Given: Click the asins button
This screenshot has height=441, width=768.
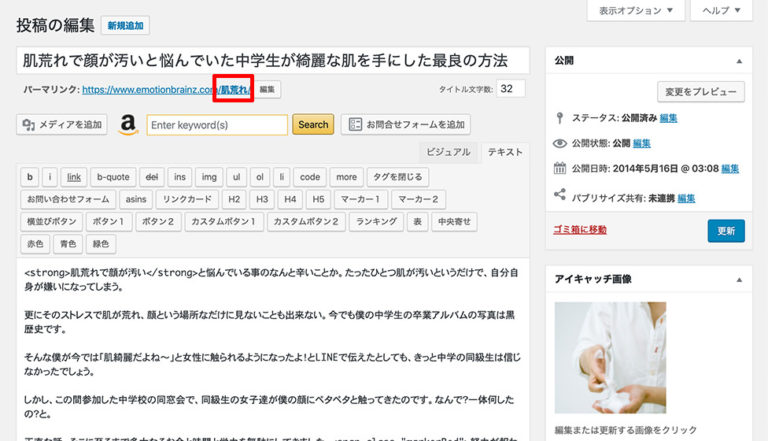Looking at the screenshot, I should pos(136,199).
